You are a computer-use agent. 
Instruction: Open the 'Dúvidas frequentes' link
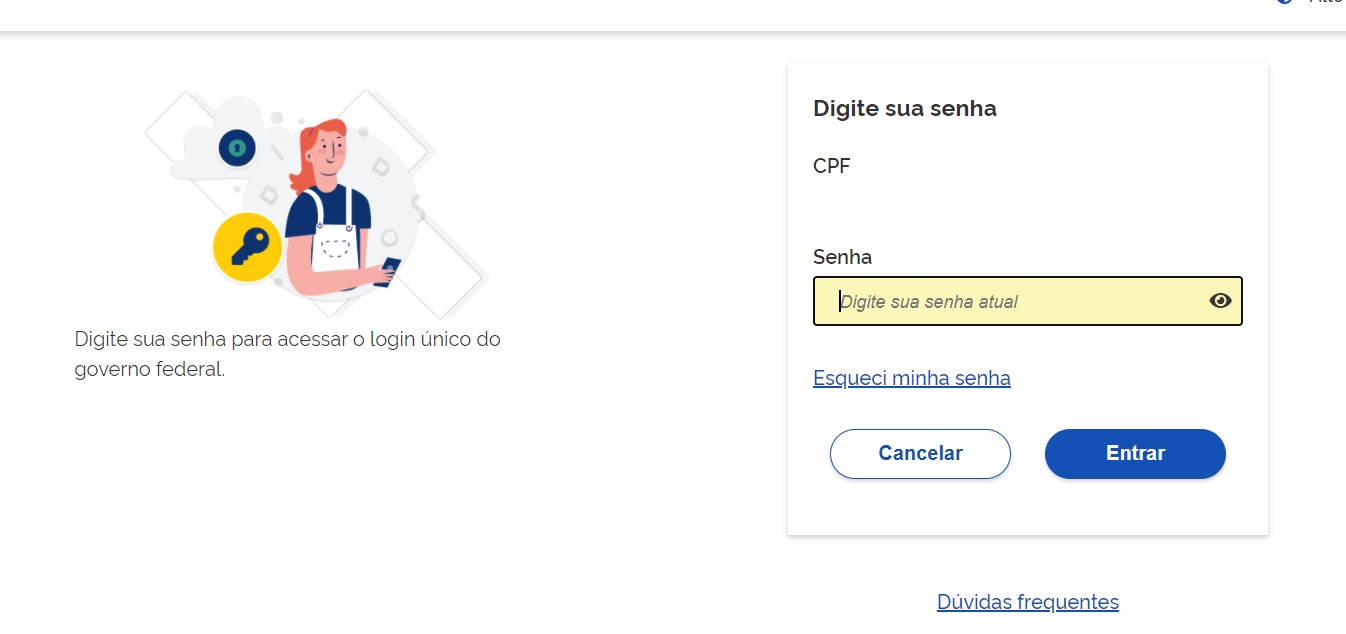click(x=1028, y=602)
